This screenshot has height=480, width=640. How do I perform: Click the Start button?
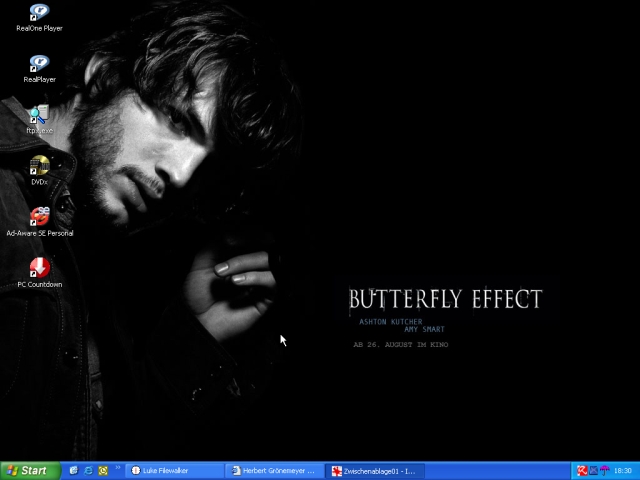point(27,470)
